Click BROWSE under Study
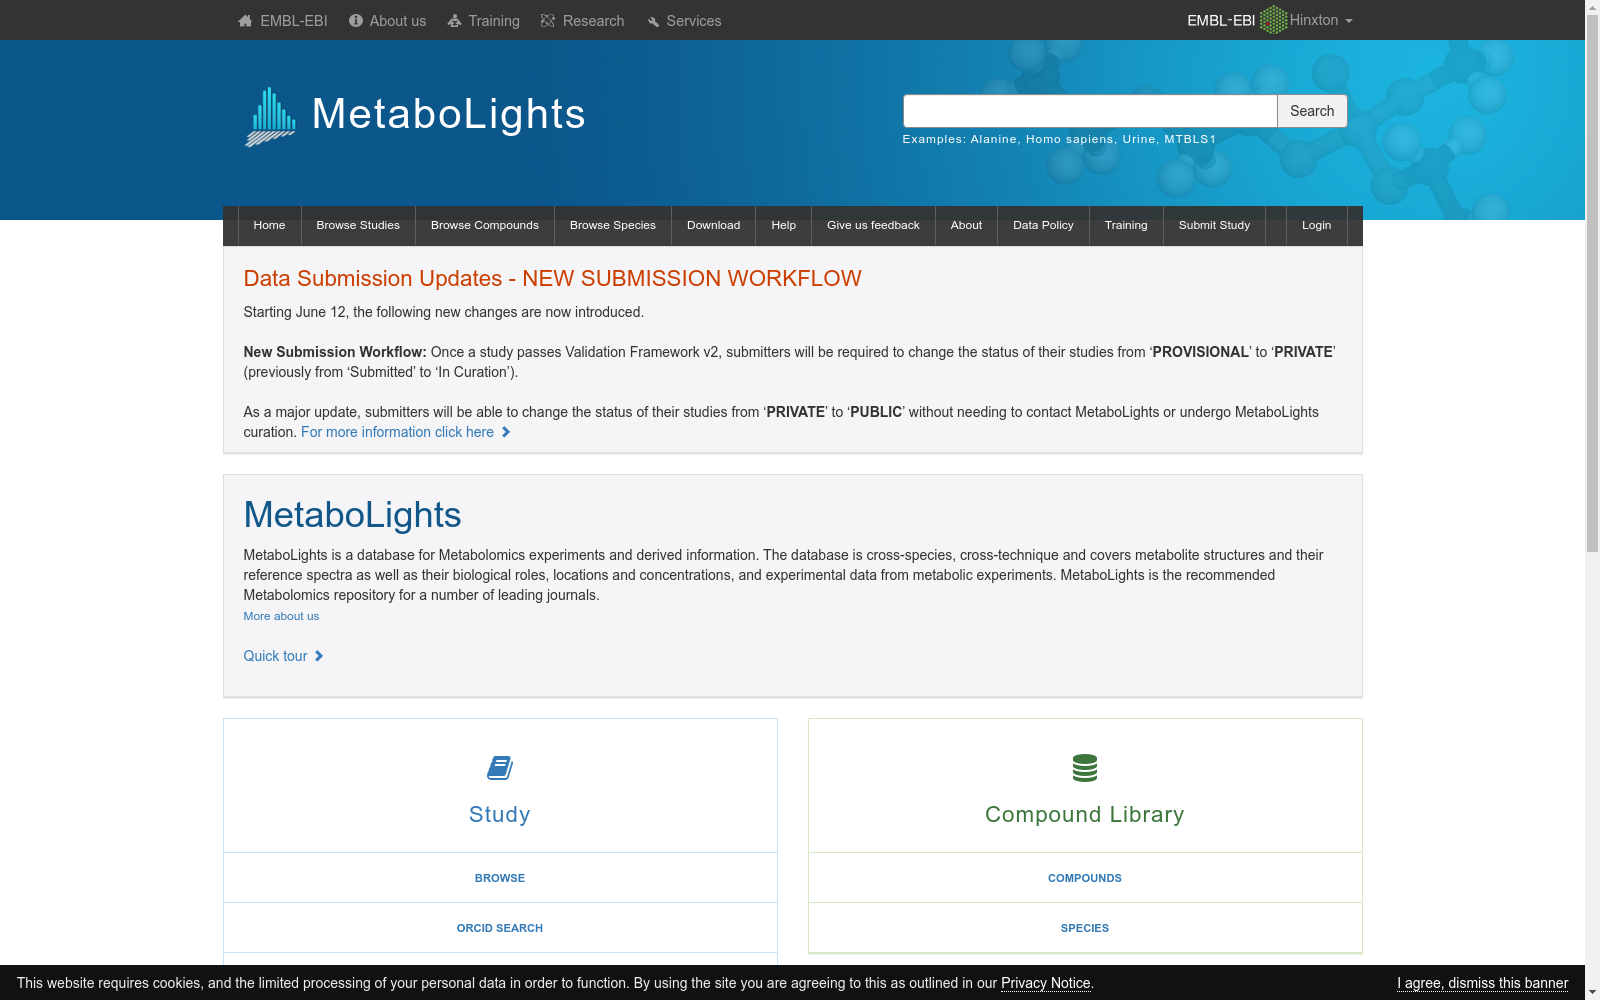 (500, 878)
